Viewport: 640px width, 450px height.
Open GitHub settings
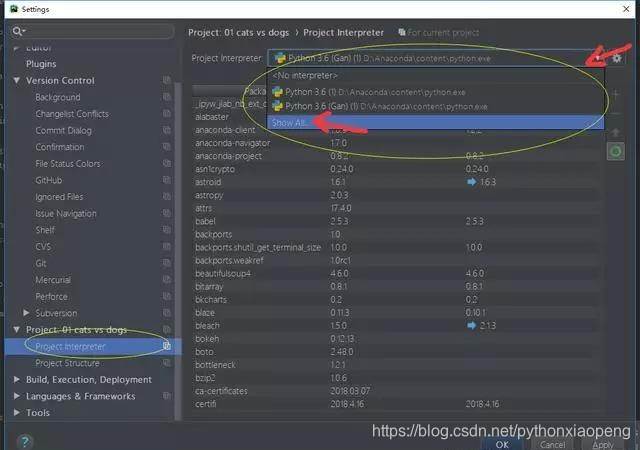(x=49, y=180)
